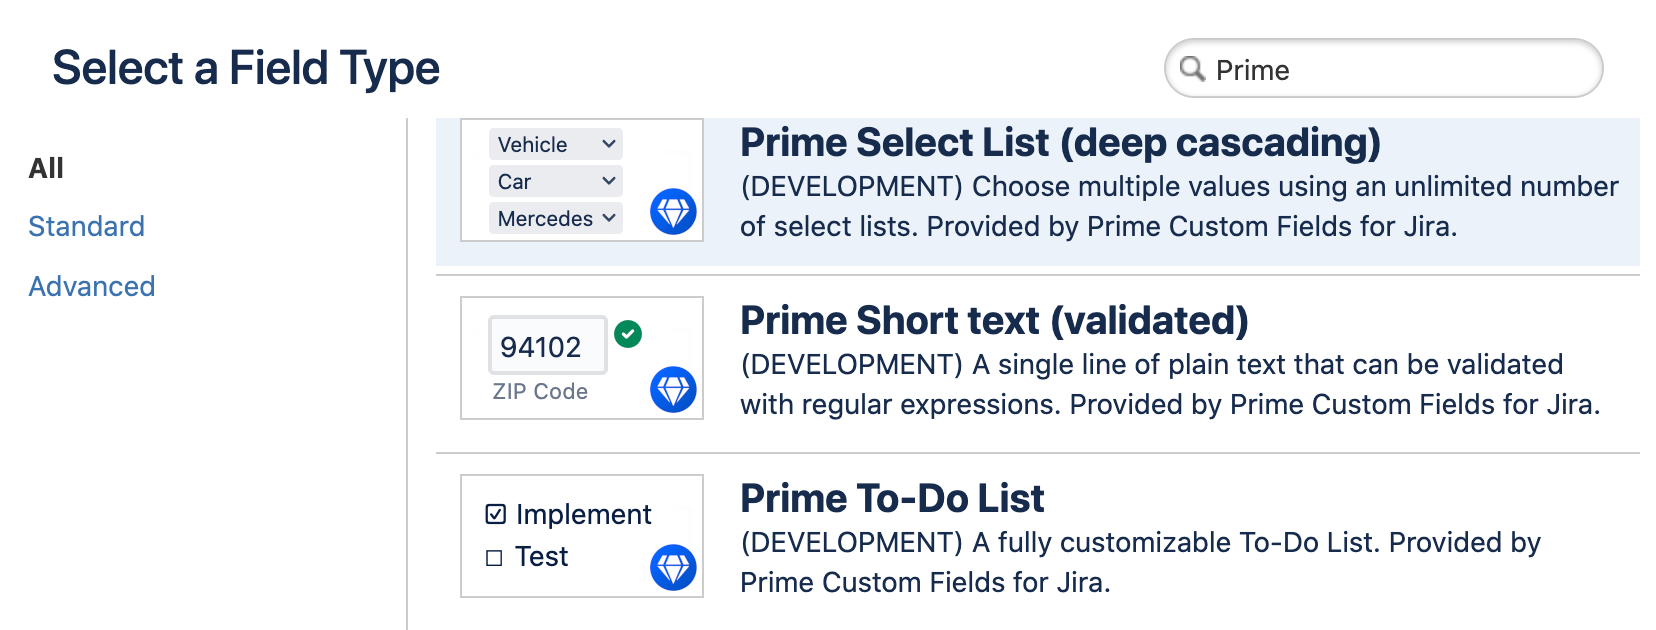Switch to the Advanced category
Screen dimensions: 1656x630
(x=91, y=286)
